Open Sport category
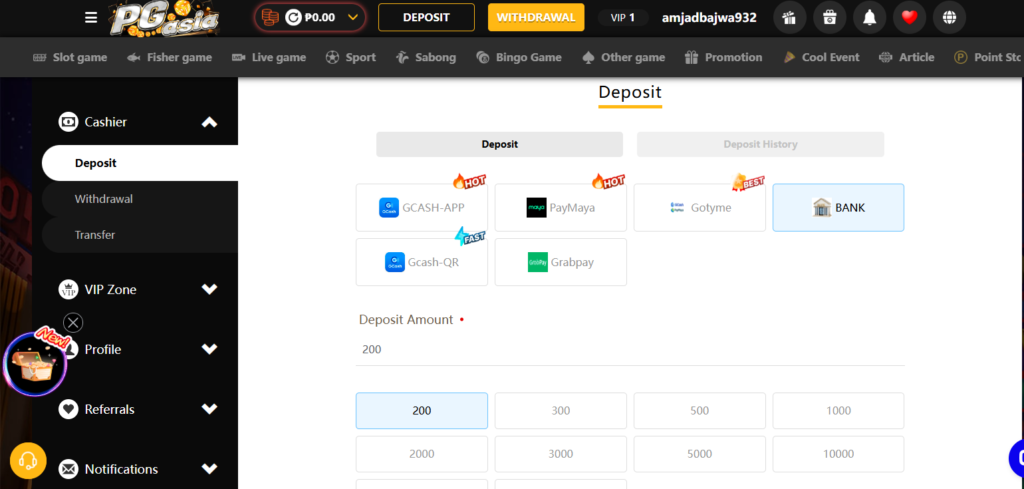The width and height of the screenshot is (1024, 489). coord(351,57)
